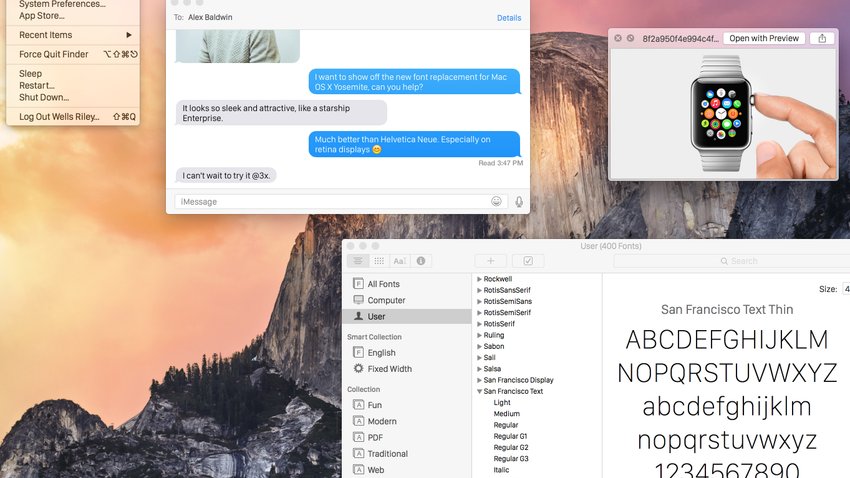Select the Regular G2 font style
Viewport: 850px width, 478px height.
(x=511, y=448)
